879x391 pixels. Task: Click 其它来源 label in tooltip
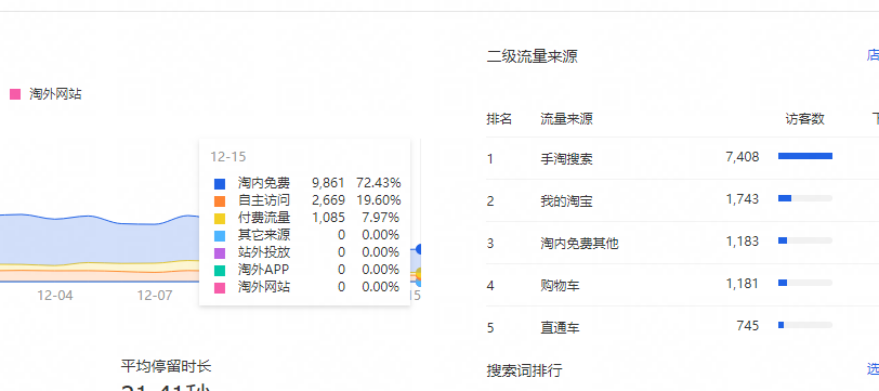(x=264, y=235)
